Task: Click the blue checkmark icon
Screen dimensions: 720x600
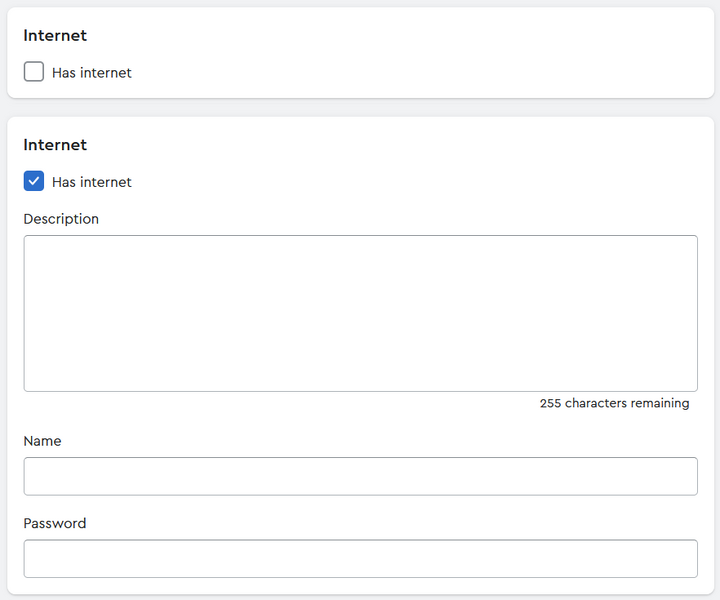Action: point(34,181)
